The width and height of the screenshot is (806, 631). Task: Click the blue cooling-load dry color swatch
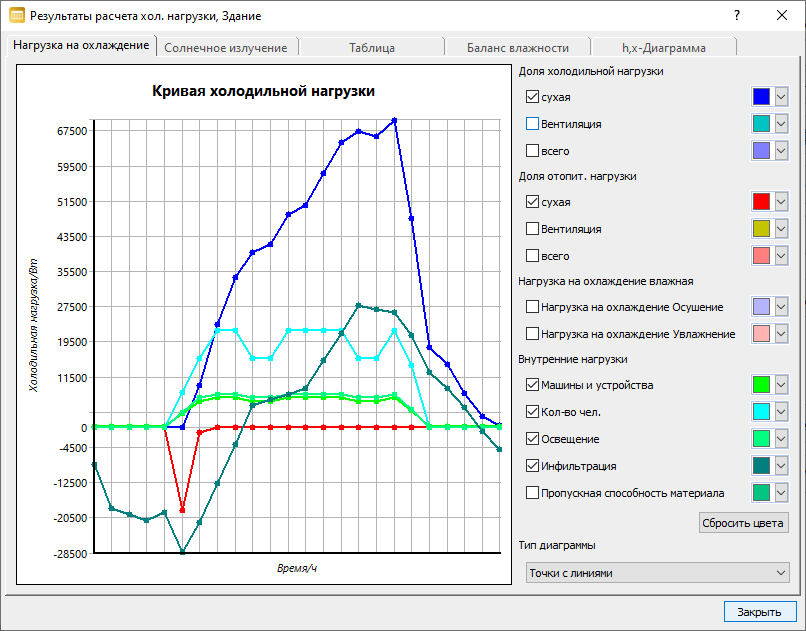[x=761, y=97]
